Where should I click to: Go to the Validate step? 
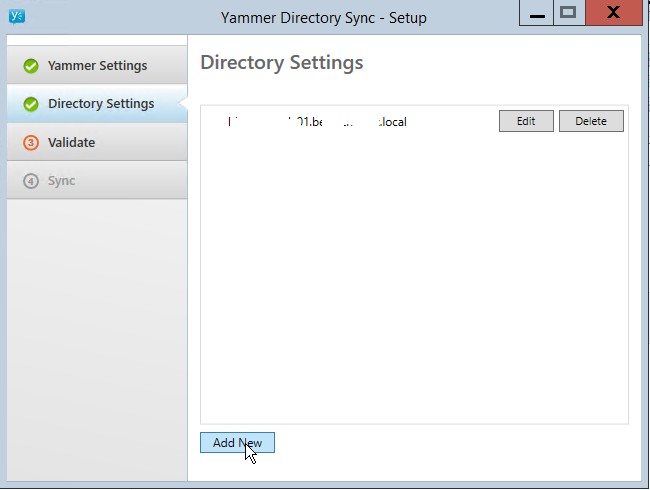[x=71, y=143]
